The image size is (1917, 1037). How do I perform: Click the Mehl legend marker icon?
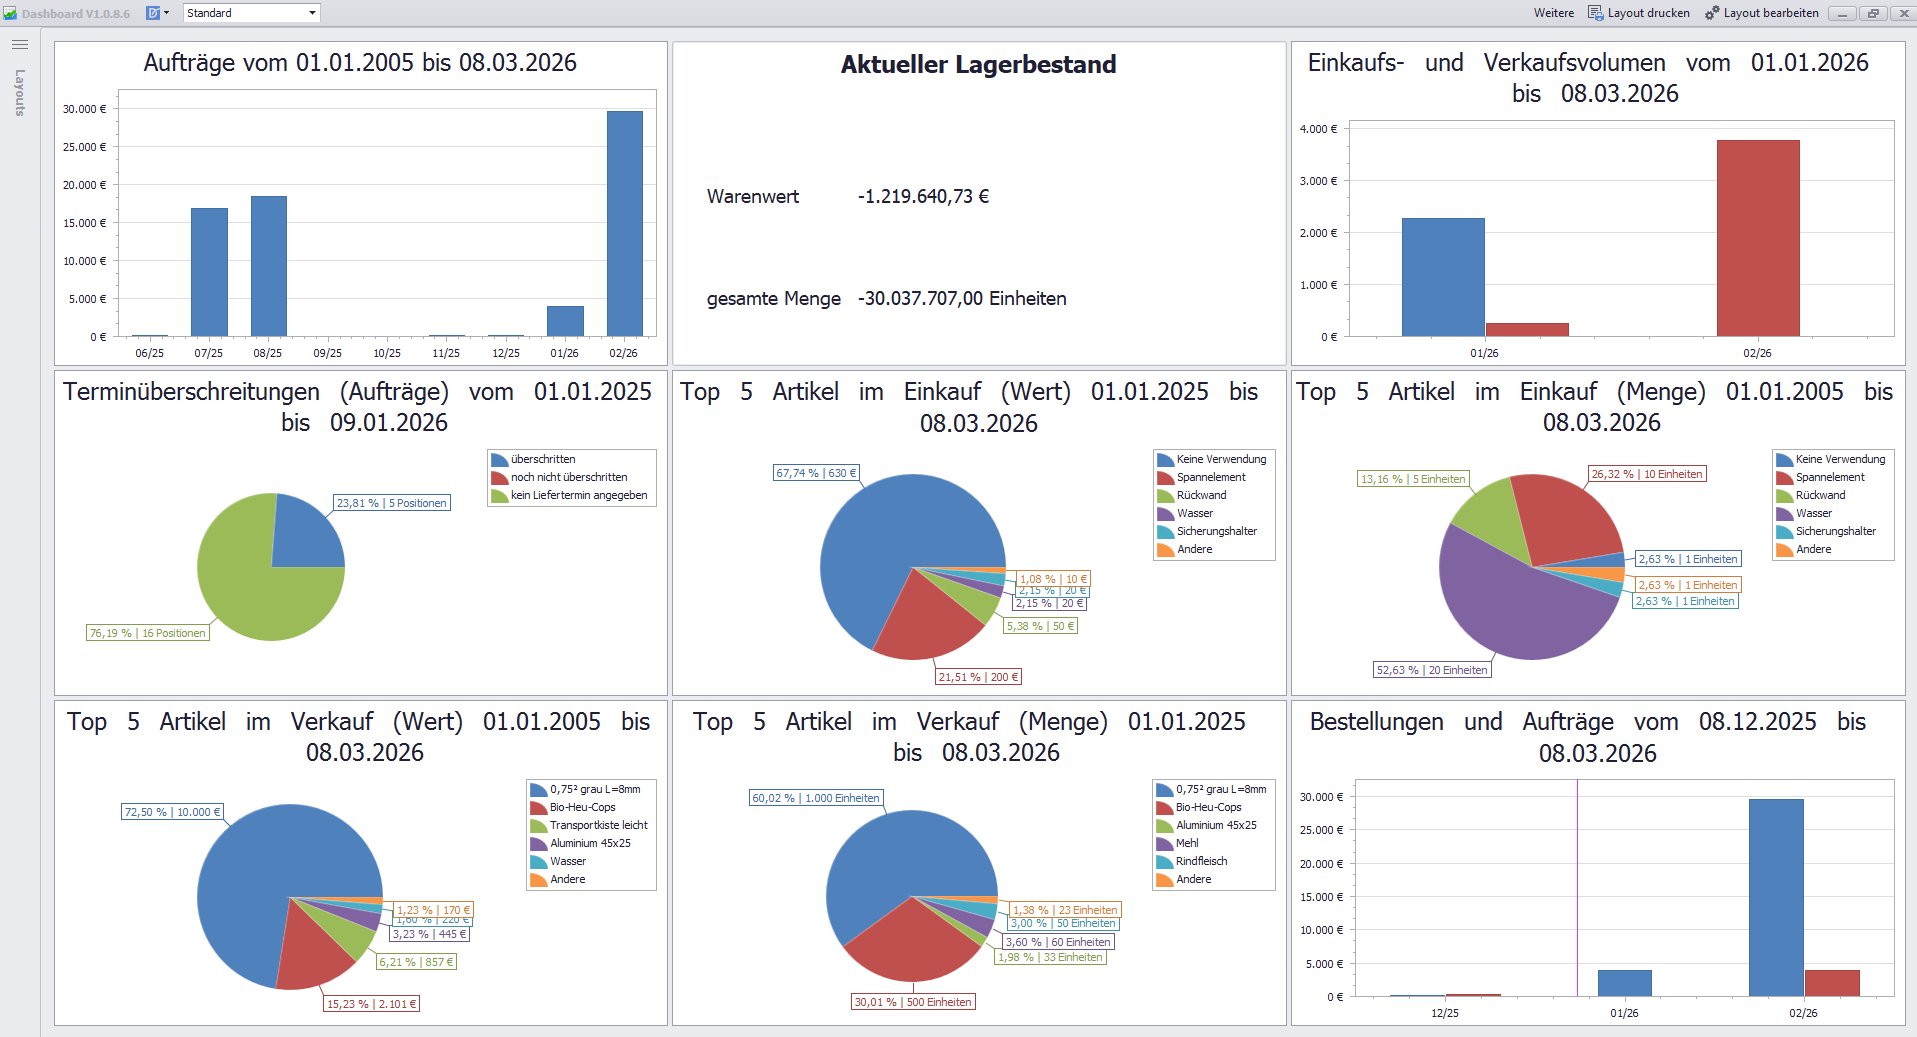(1164, 844)
